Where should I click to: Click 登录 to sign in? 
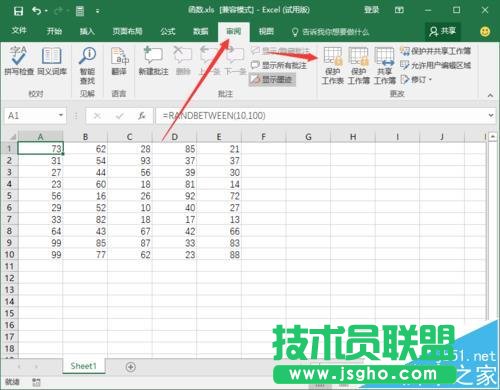[371, 10]
